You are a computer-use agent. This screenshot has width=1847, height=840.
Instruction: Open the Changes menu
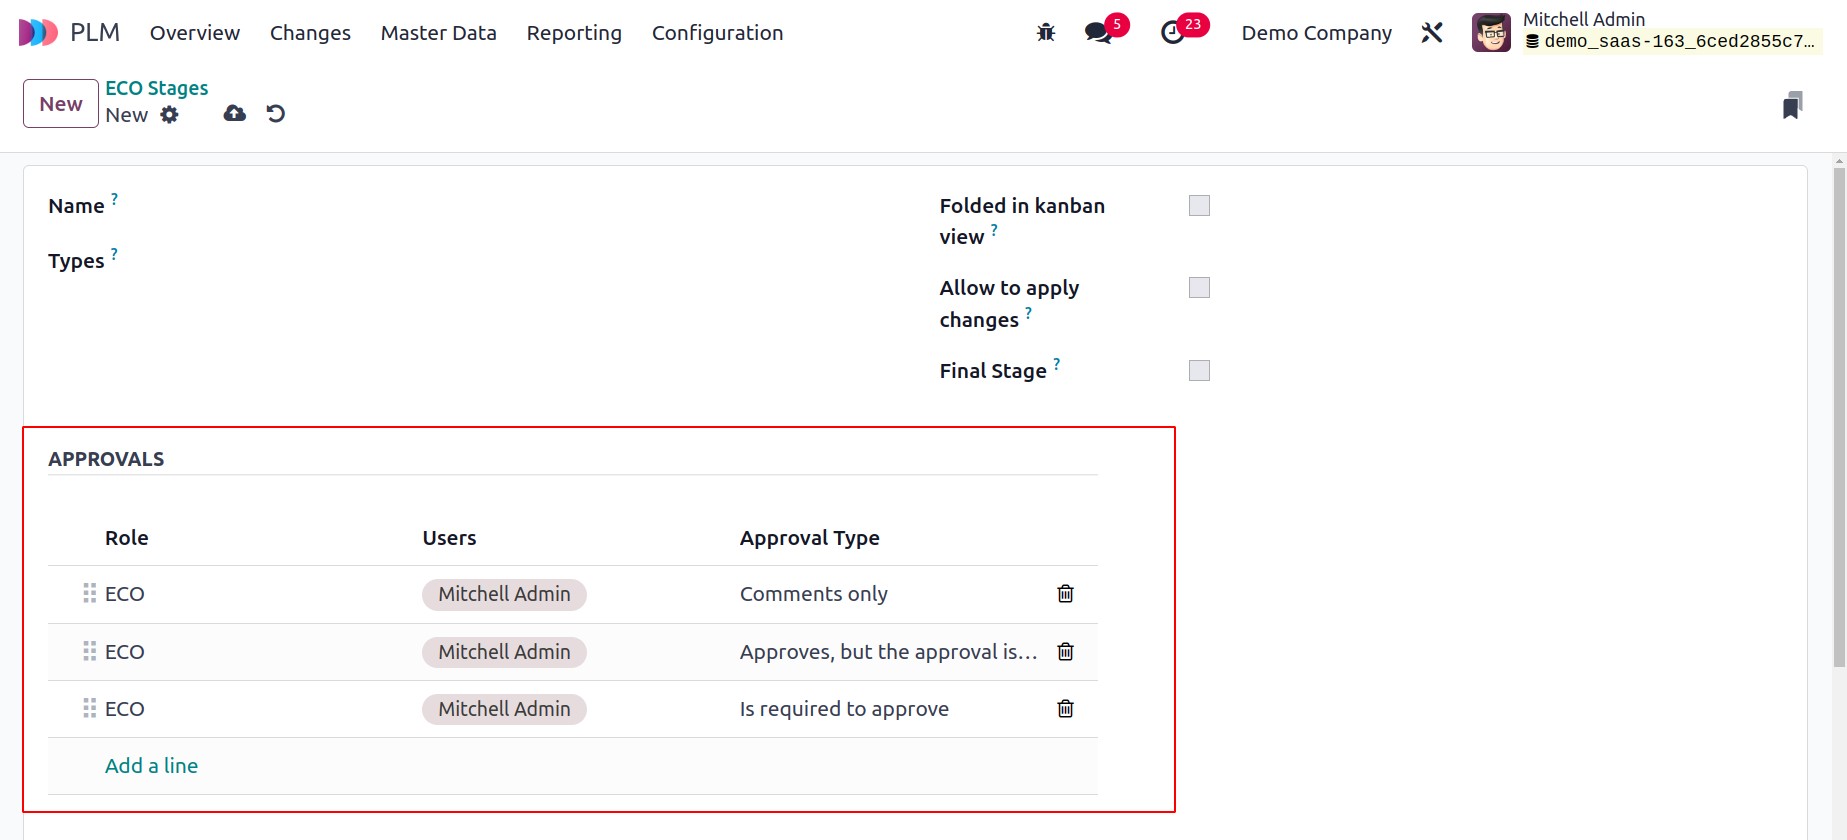click(x=310, y=33)
